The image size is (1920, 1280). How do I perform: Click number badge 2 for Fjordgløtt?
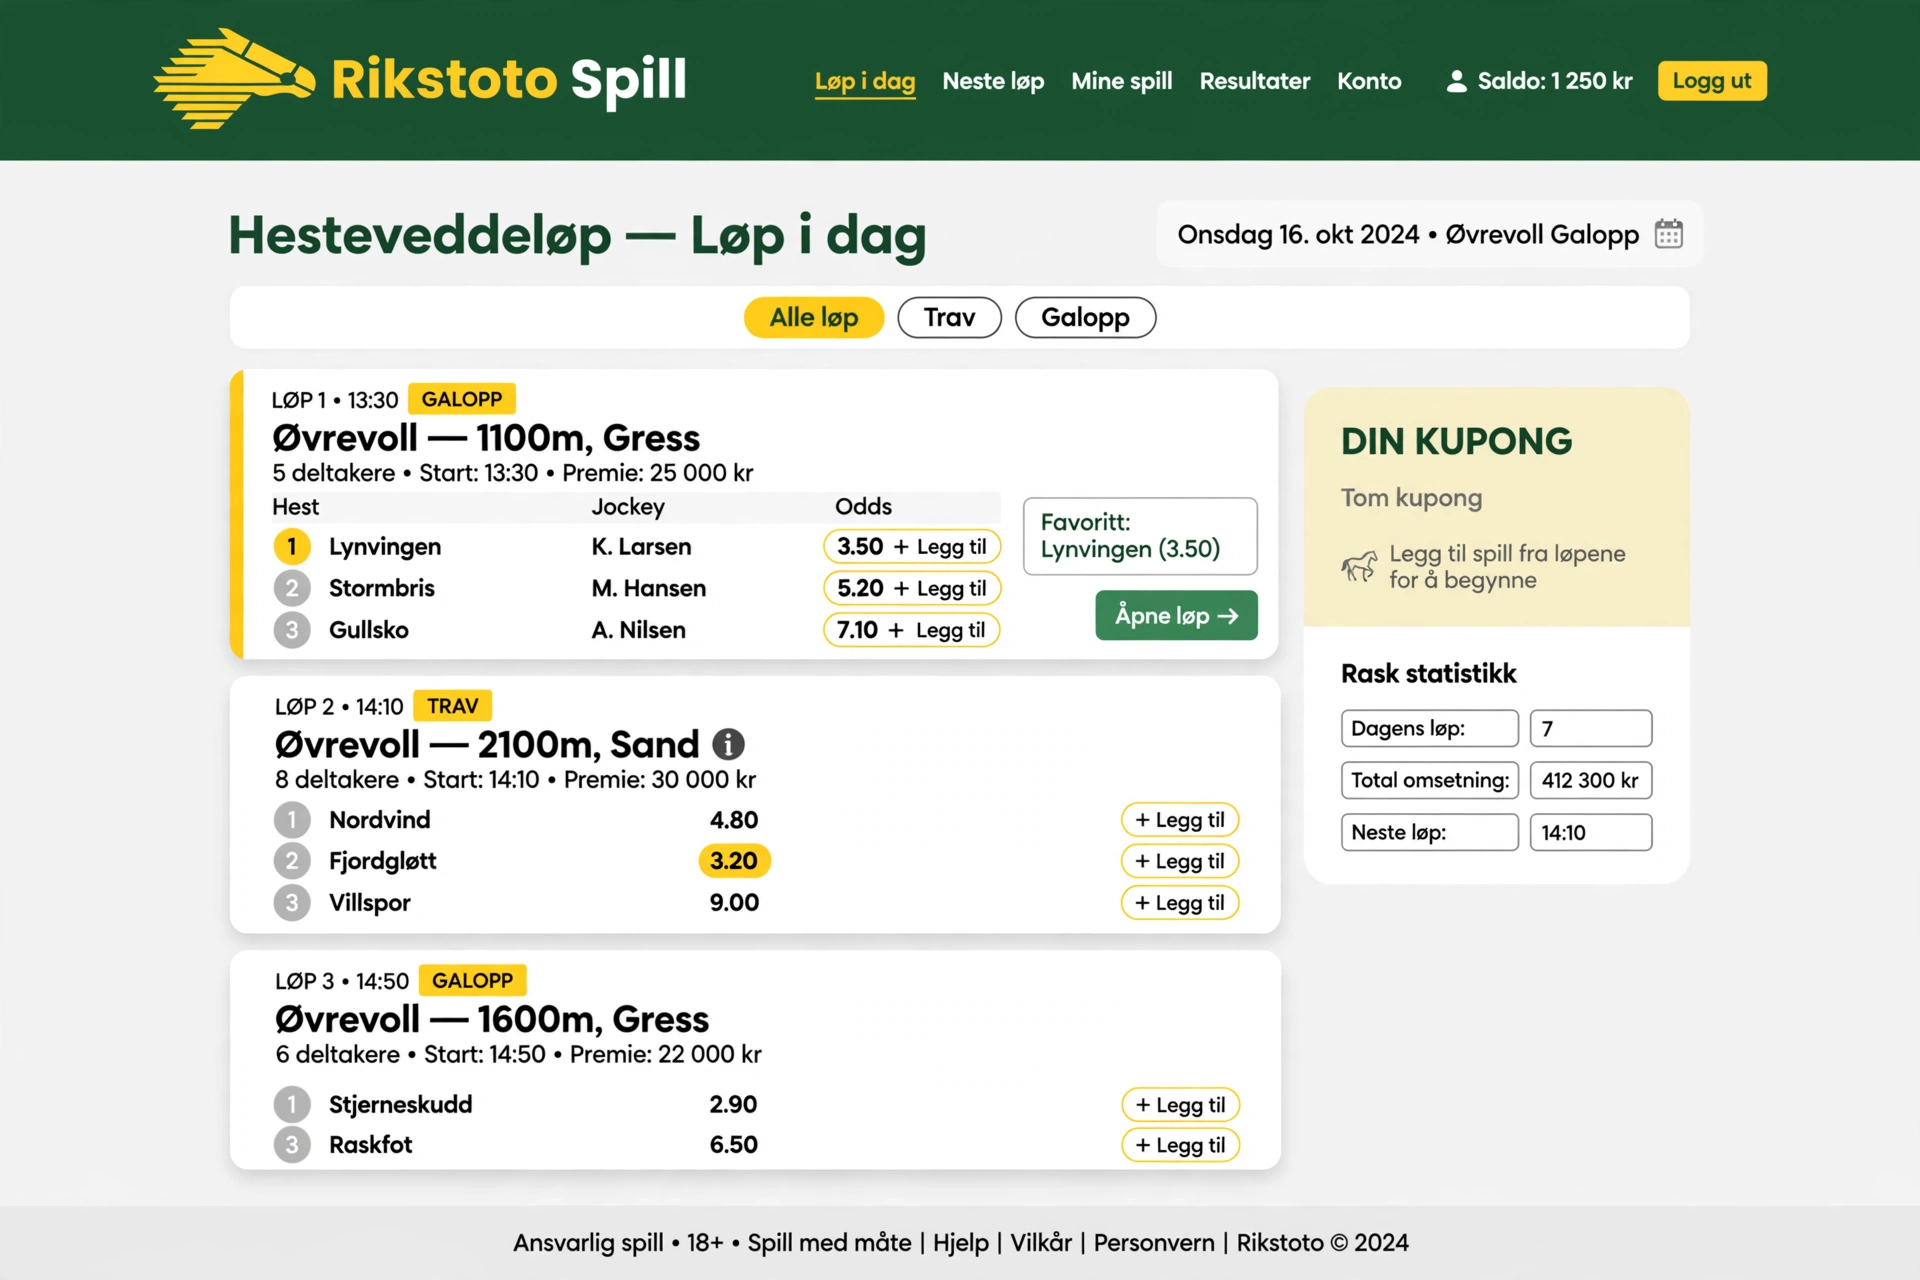click(x=292, y=861)
